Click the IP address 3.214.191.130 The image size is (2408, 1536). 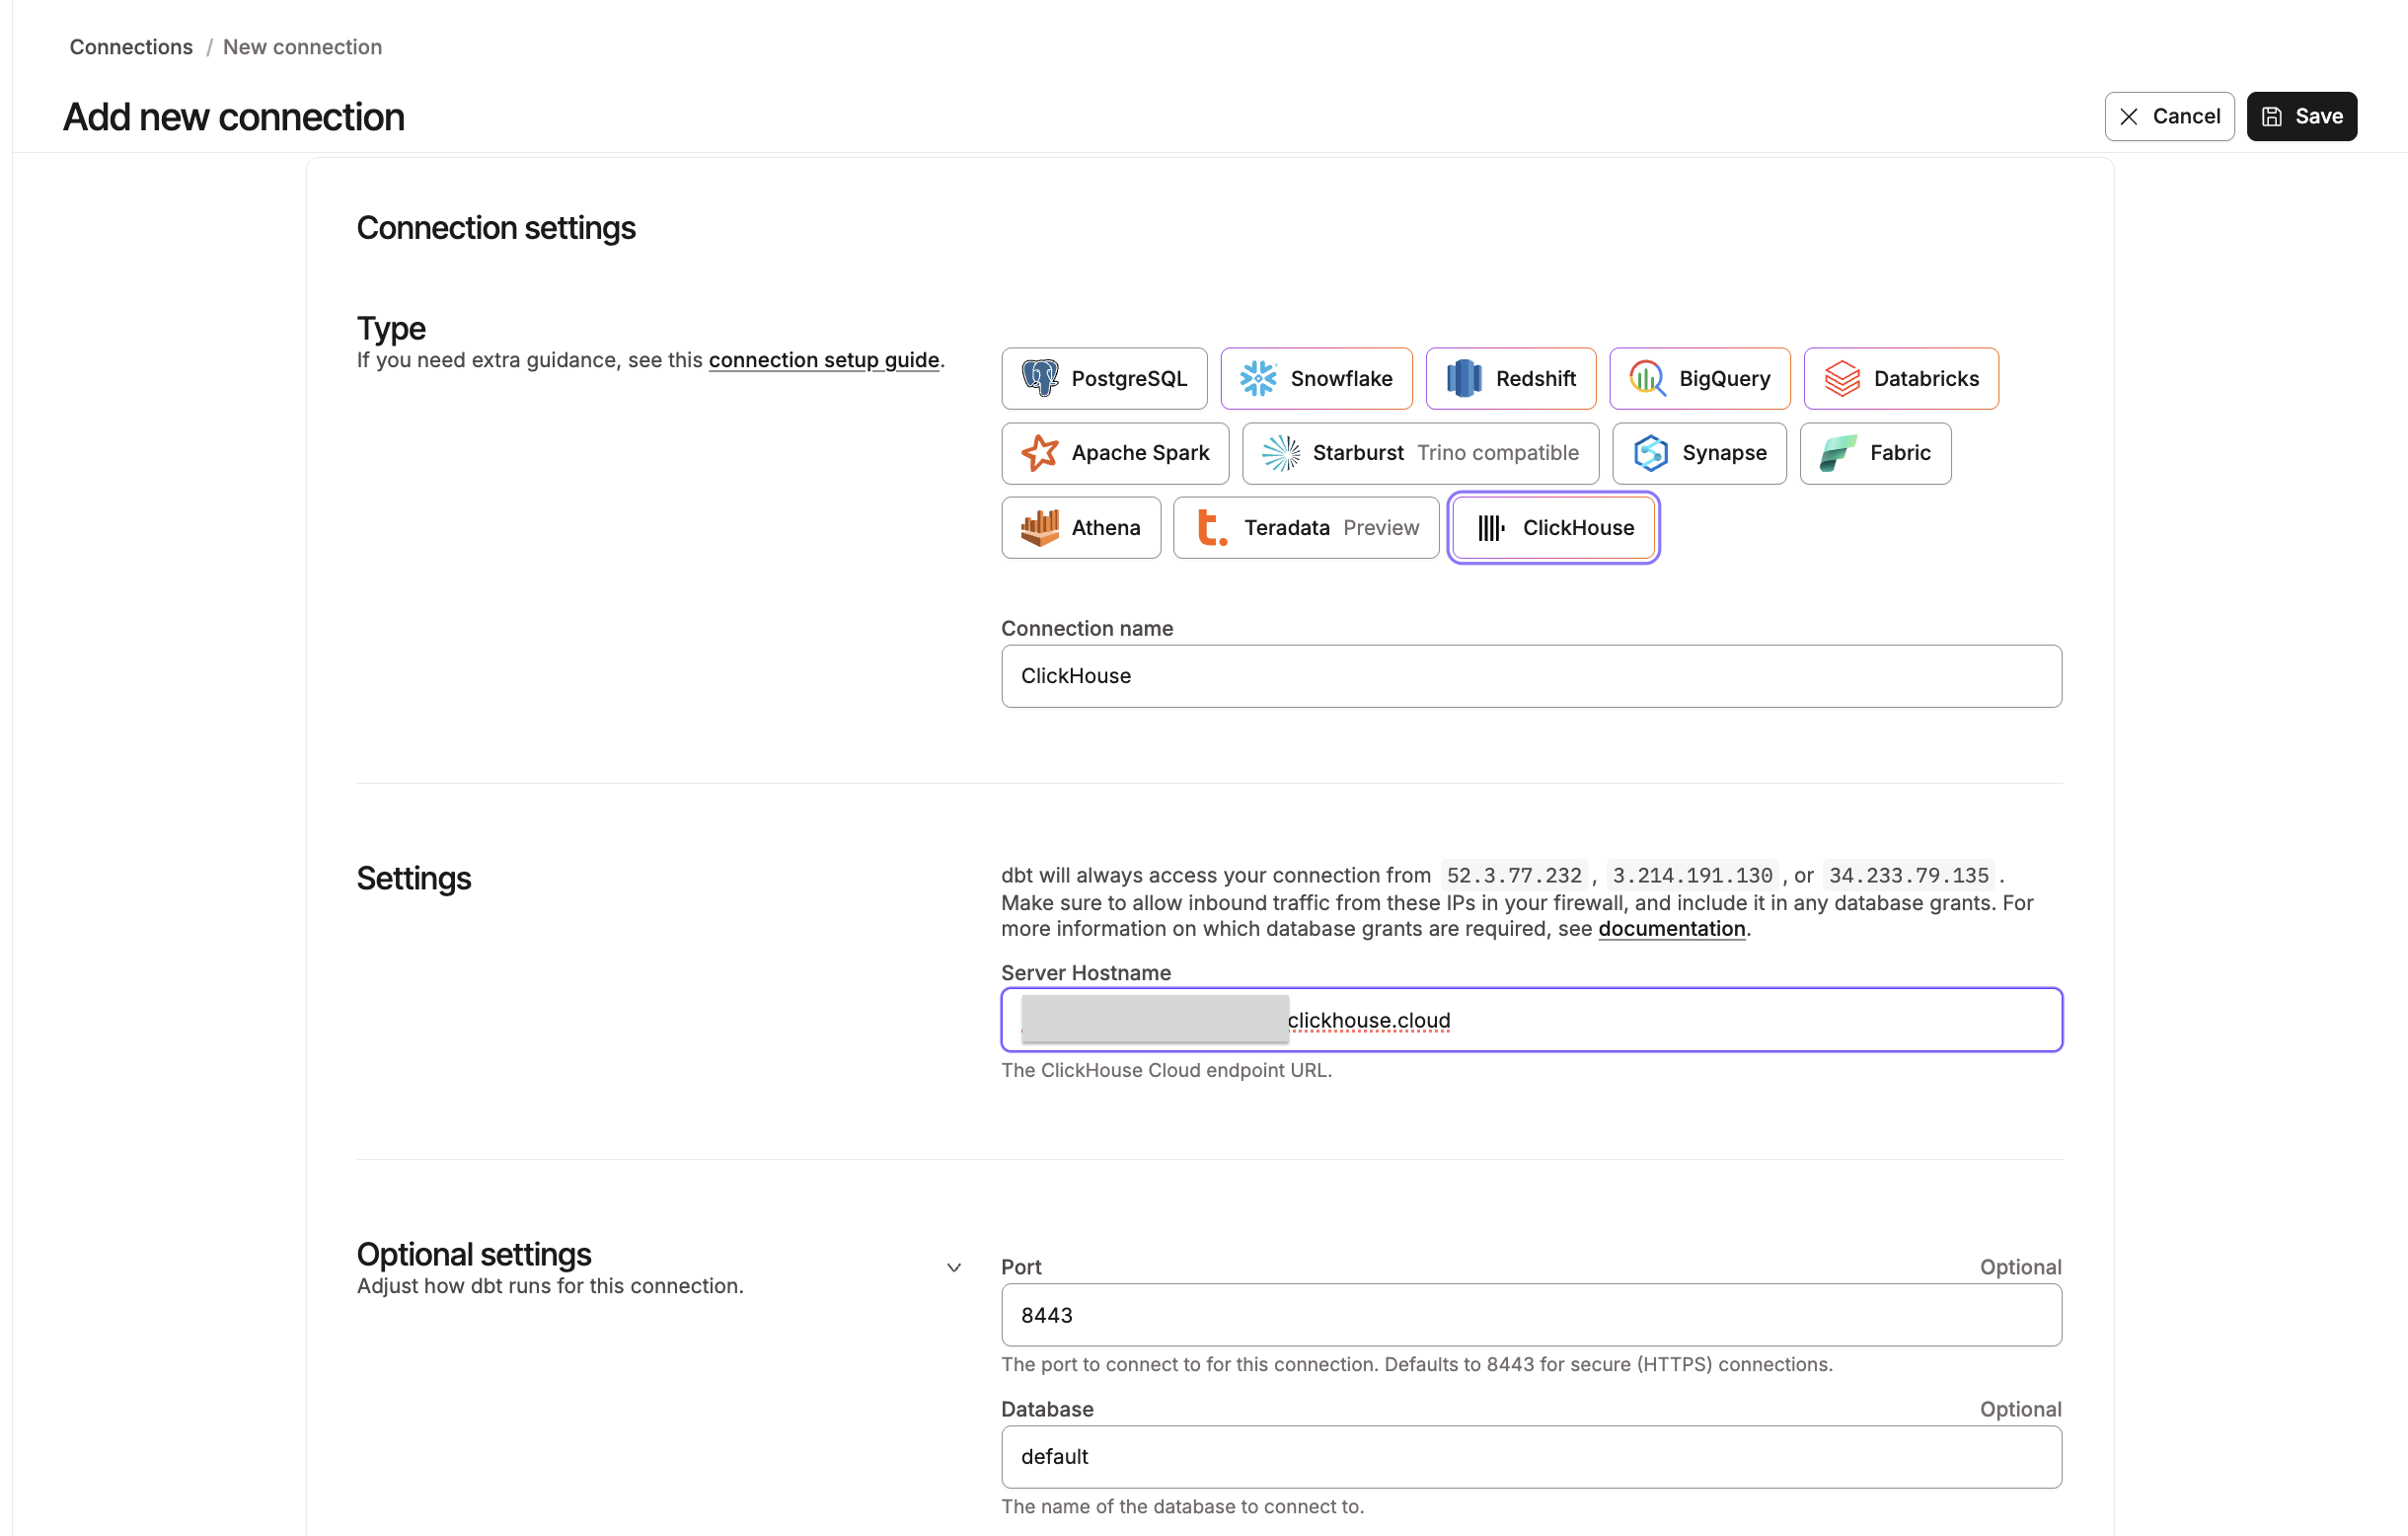pos(1692,875)
